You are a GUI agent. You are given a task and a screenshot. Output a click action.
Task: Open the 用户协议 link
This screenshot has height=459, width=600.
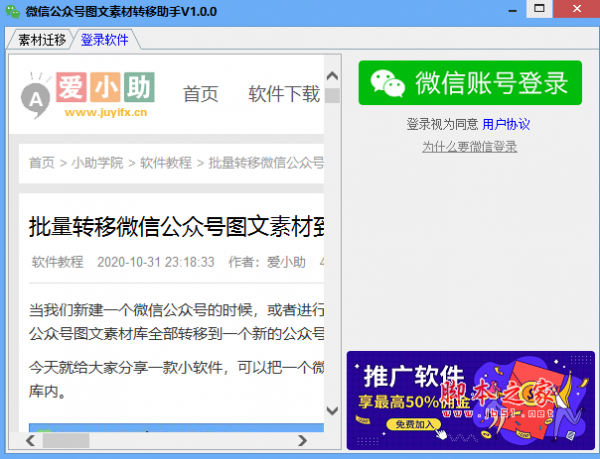click(506, 124)
